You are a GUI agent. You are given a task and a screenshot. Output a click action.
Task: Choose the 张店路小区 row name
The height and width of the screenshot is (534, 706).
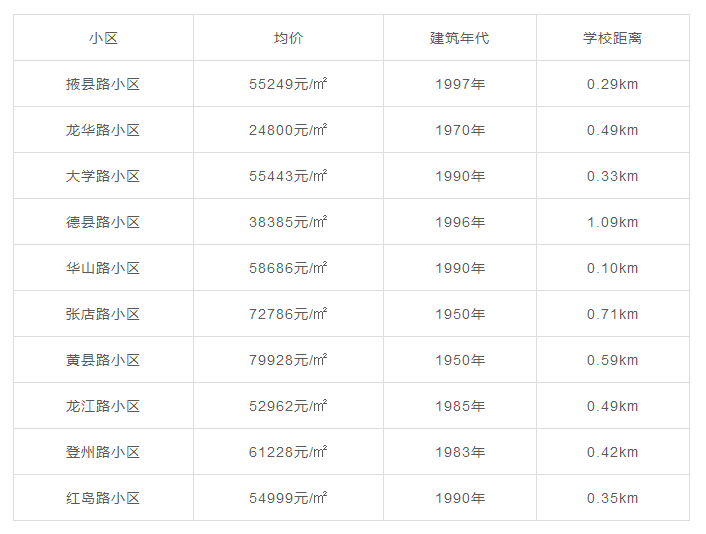pyautogui.click(x=103, y=314)
